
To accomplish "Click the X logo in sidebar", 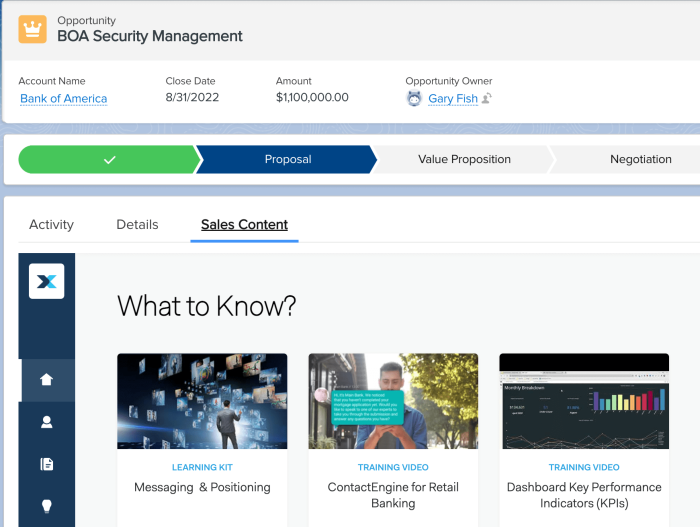I will [x=46, y=281].
